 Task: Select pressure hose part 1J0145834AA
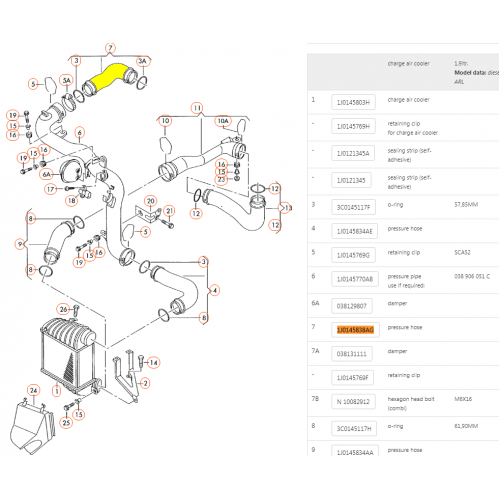[355, 451]
